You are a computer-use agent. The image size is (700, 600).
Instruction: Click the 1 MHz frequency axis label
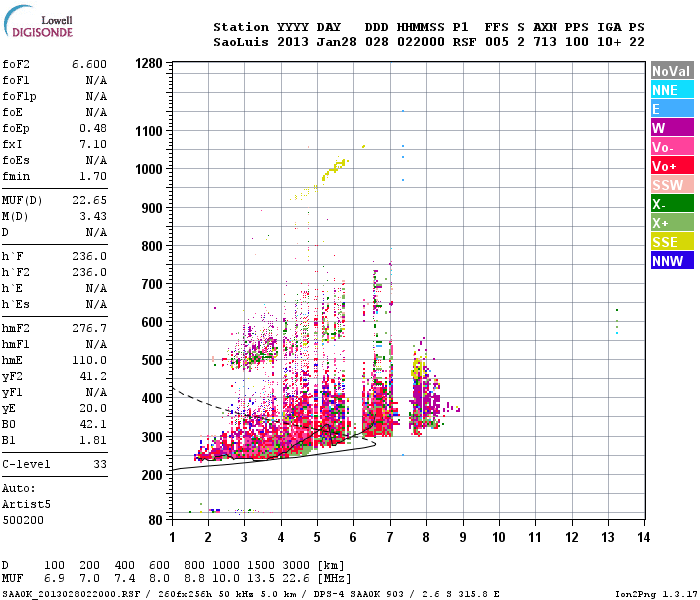(172, 537)
